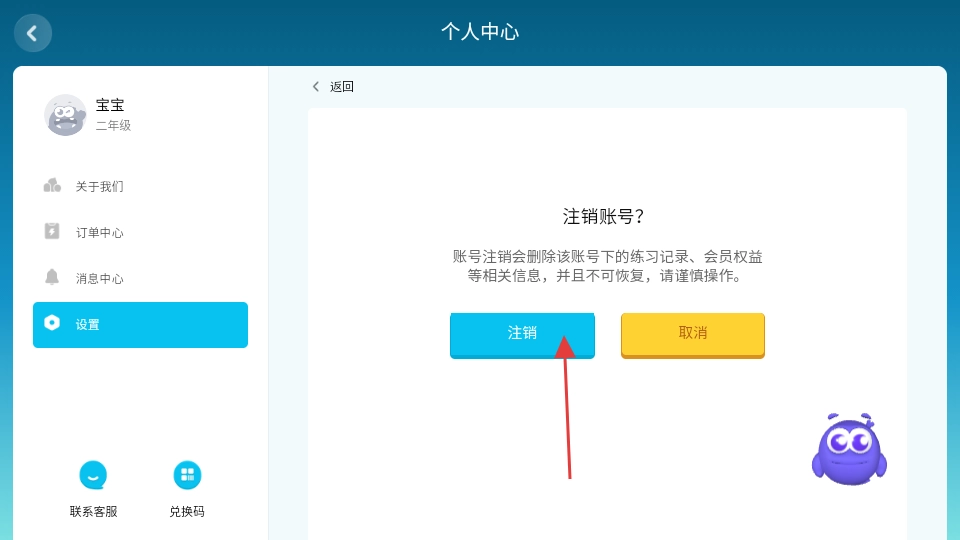Viewport: 960px width, 540px height.
Task: Click the chevron beside 返回
Action: pyautogui.click(x=316, y=87)
